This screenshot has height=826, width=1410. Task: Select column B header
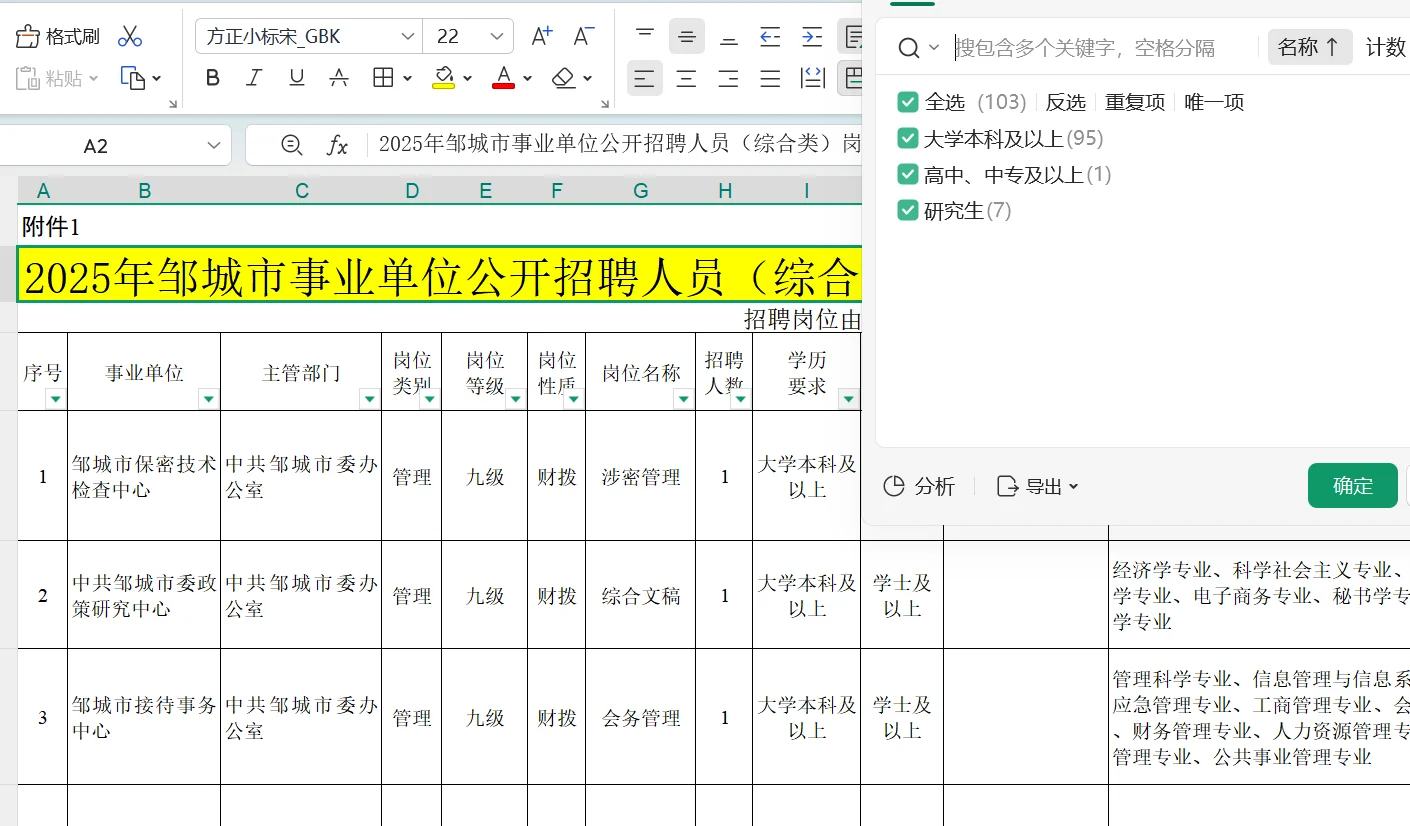click(144, 191)
